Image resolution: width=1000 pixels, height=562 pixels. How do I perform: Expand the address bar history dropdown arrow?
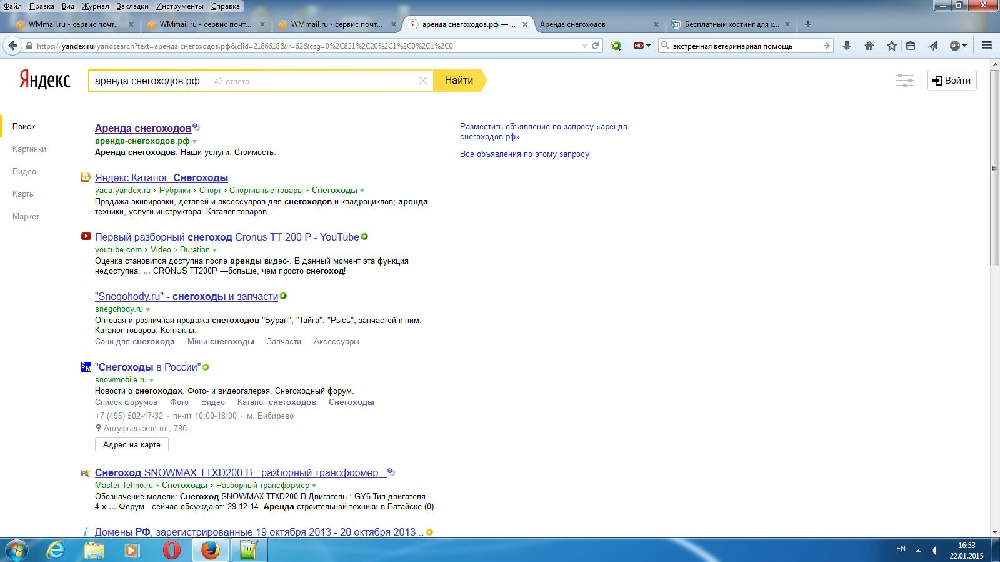[584, 46]
